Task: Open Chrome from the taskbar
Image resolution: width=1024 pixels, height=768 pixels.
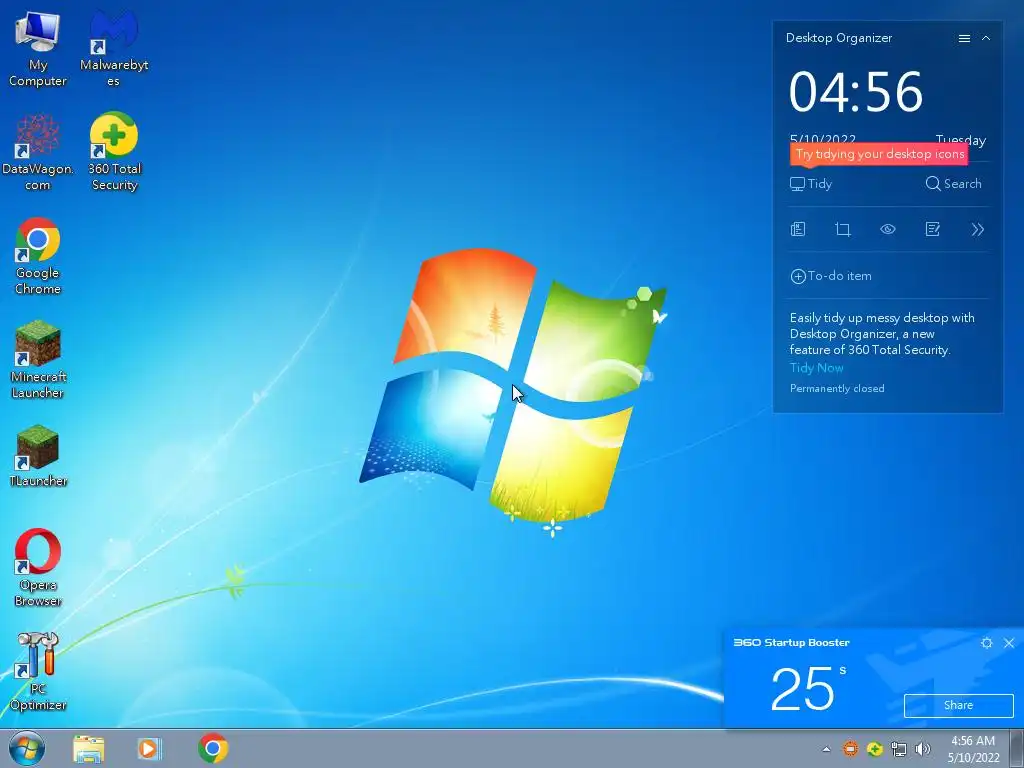Action: (213, 748)
